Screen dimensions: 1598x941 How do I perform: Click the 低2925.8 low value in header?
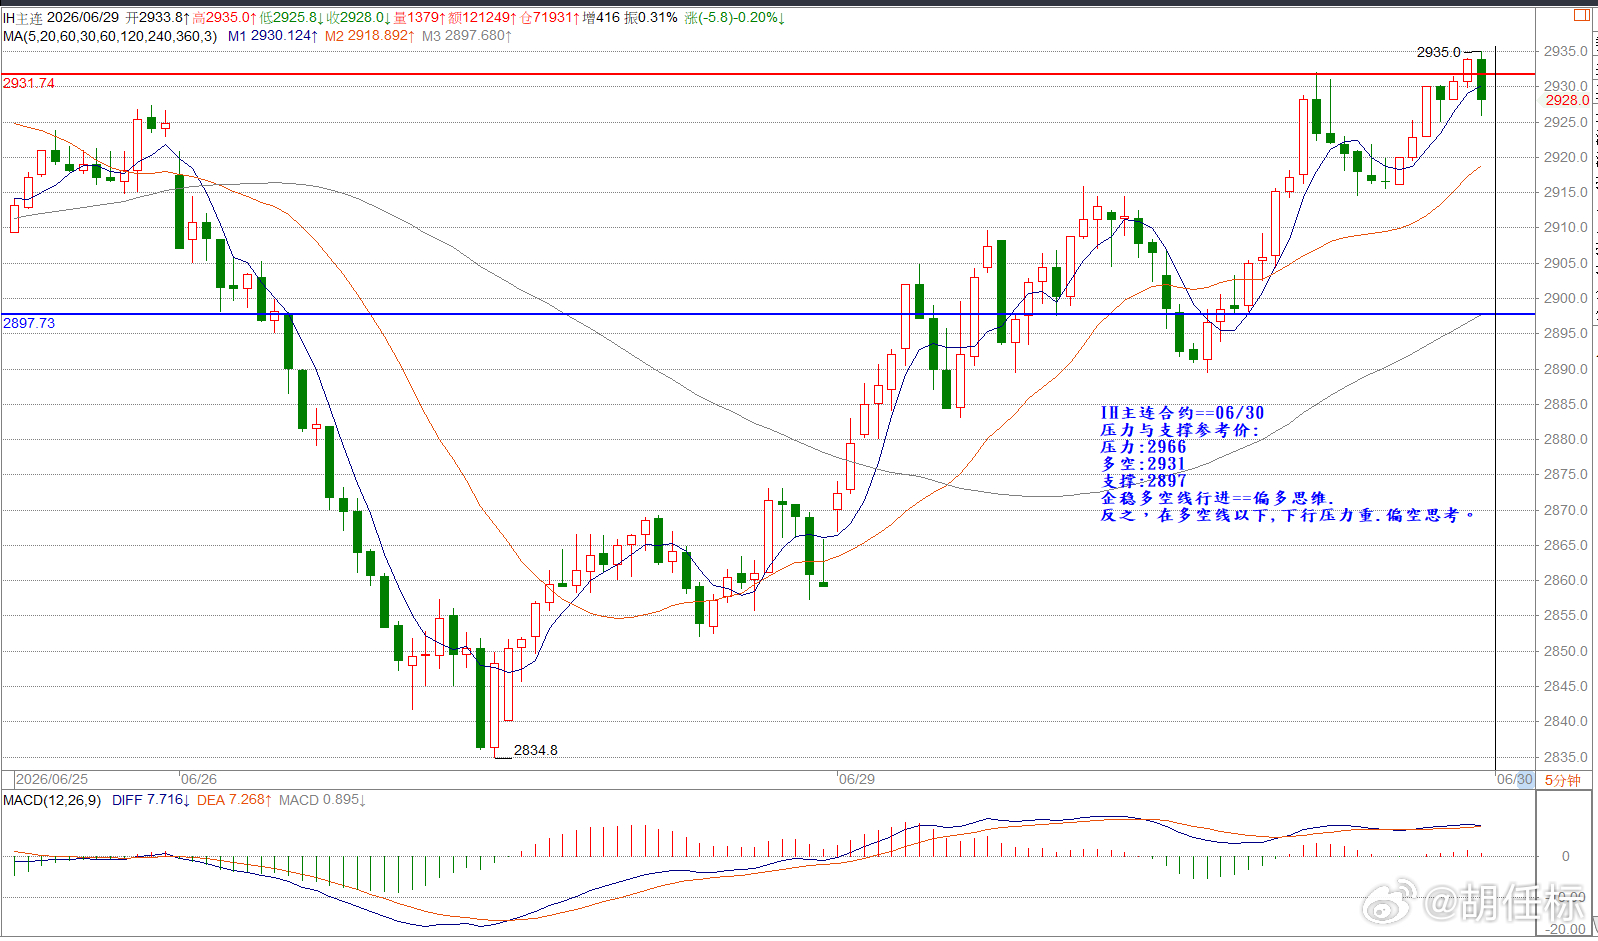point(291,18)
